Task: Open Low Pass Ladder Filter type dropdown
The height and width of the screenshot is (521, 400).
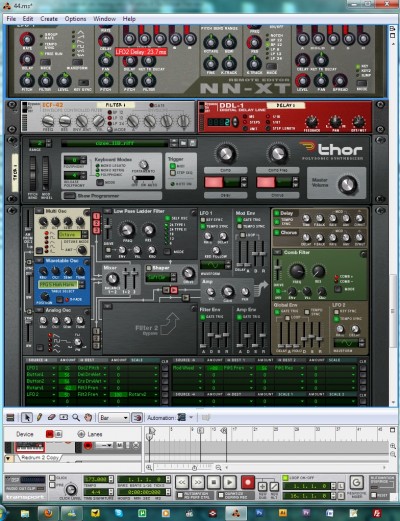Action: pyautogui.click(x=107, y=211)
